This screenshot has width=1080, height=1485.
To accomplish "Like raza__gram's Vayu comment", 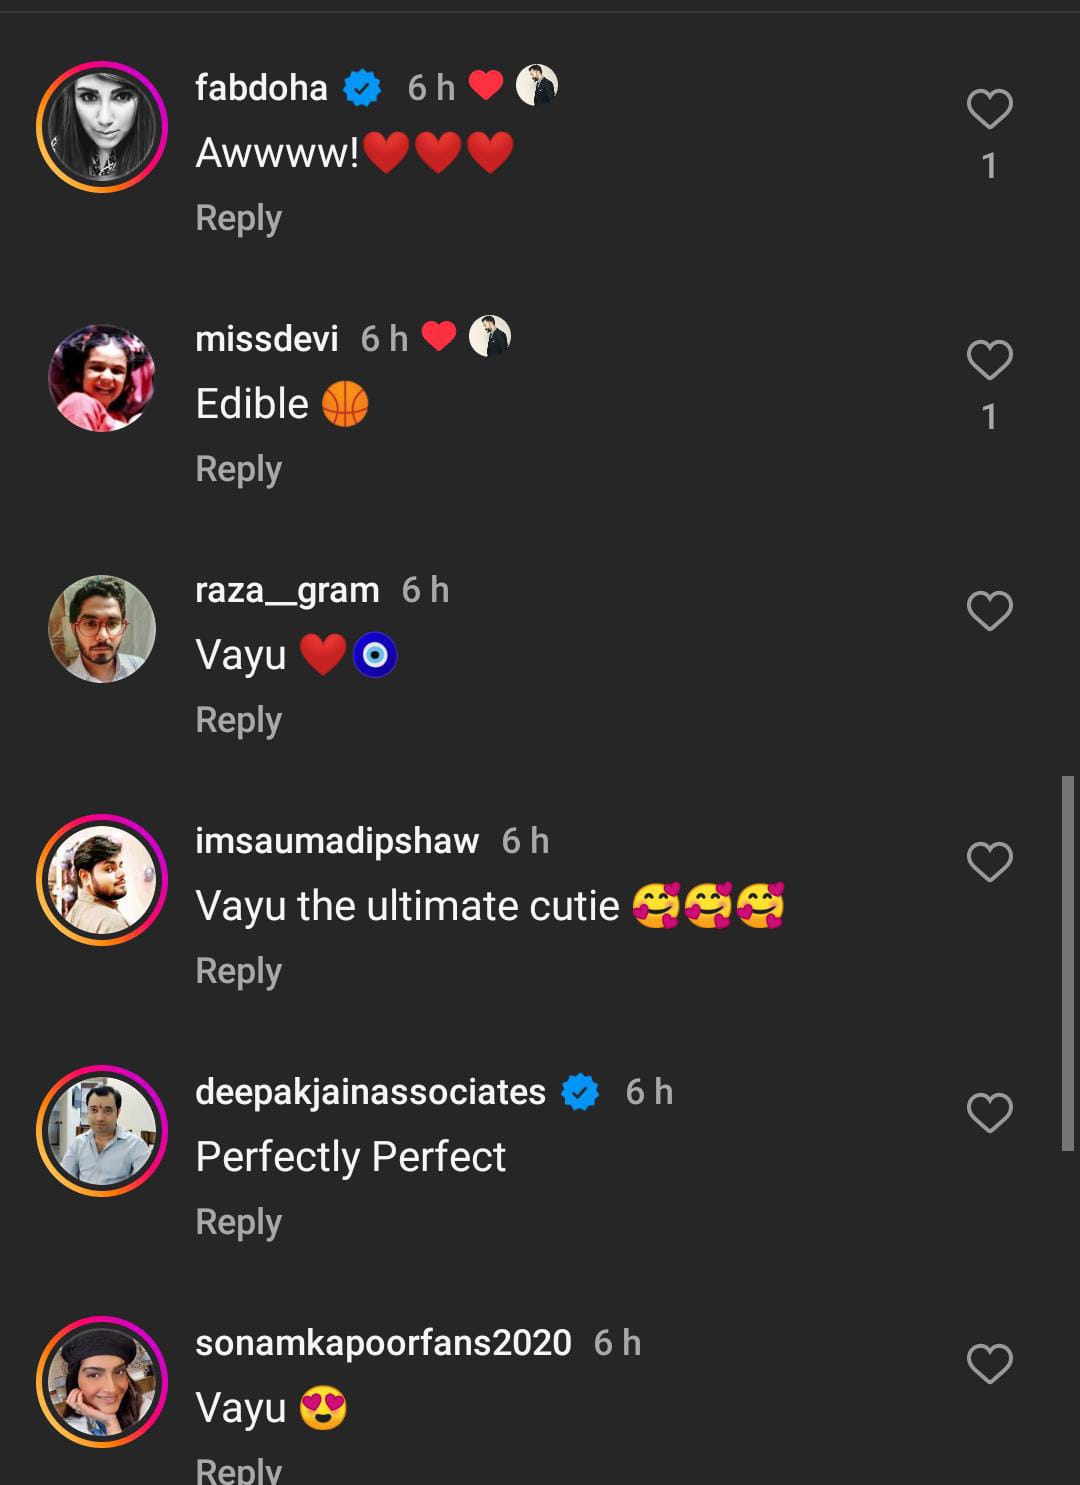I will pyautogui.click(x=989, y=611).
